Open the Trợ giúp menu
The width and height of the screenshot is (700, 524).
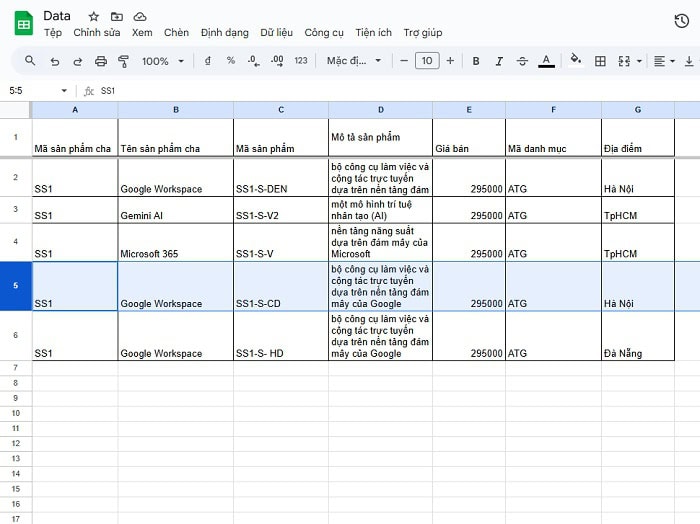(x=423, y=33)
